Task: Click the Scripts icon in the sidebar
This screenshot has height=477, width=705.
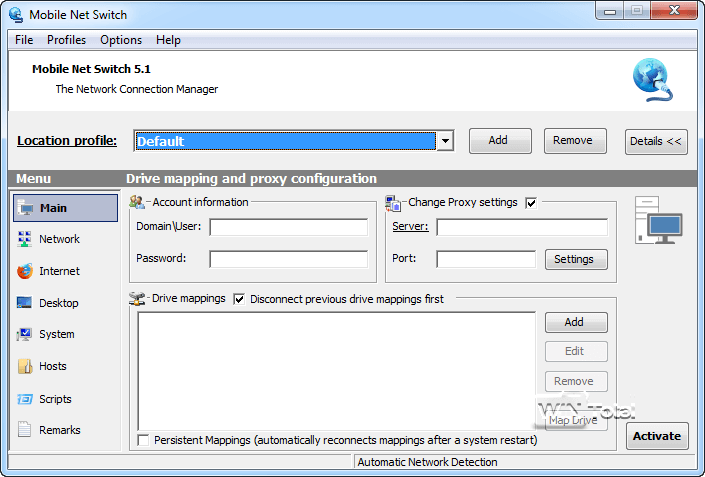Action: (25, 399)
